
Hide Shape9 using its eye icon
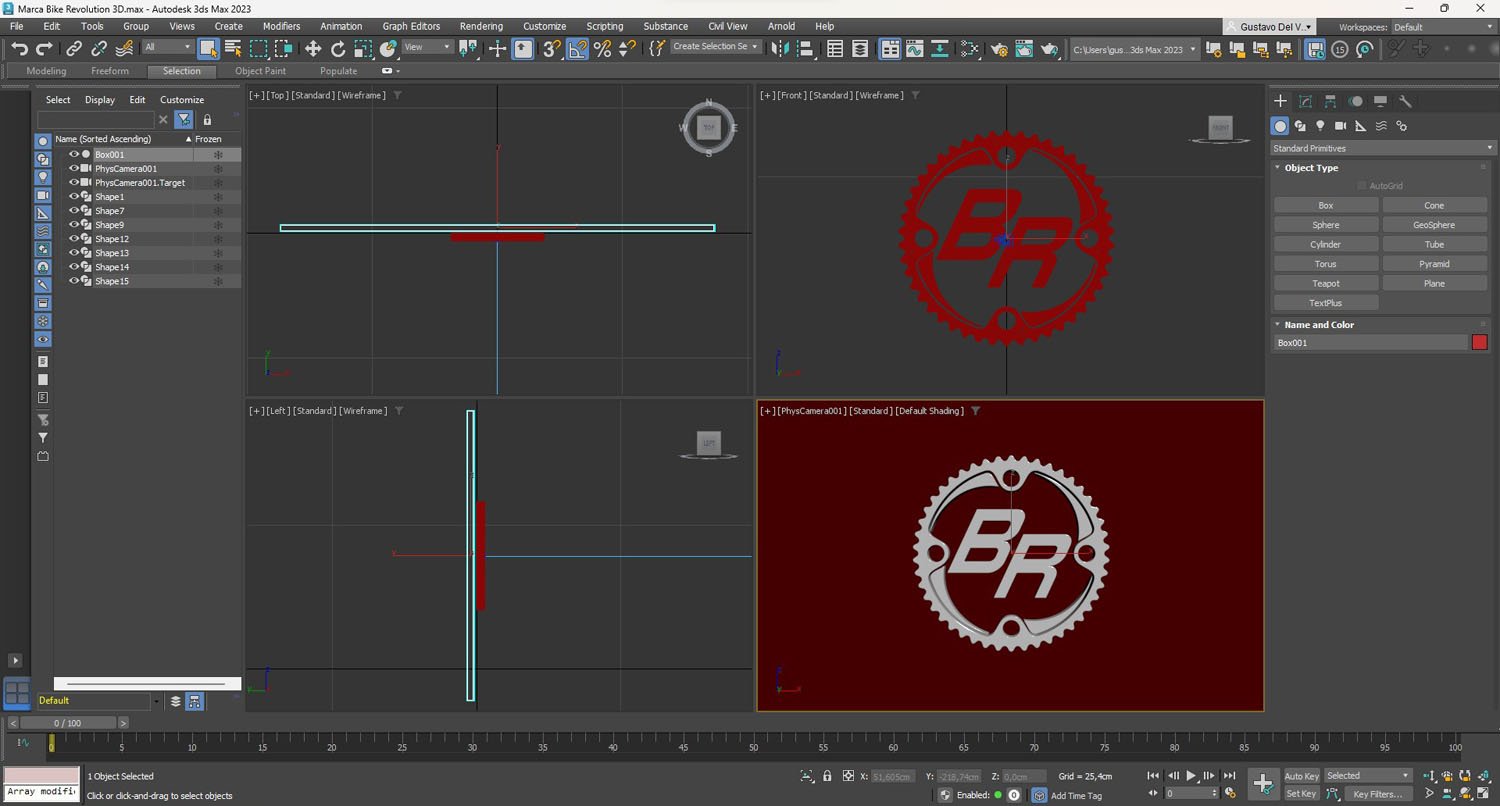[x=74, y=225]
